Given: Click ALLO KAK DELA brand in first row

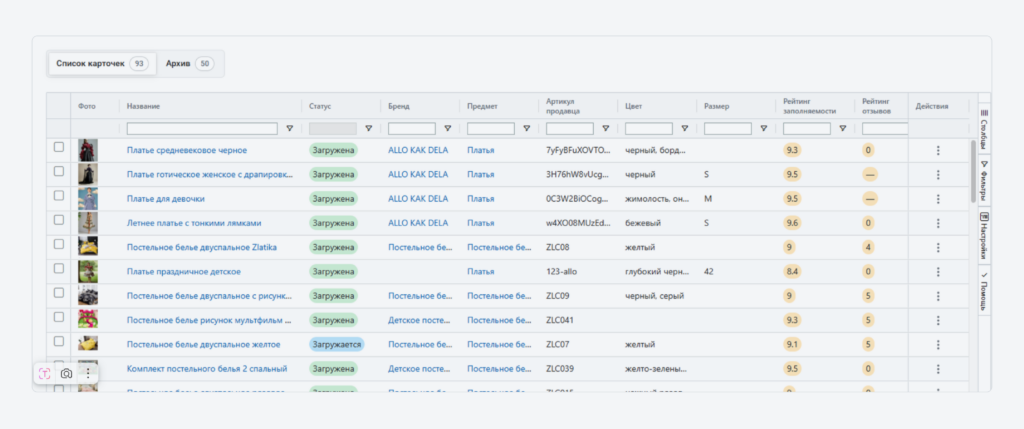Looking at the screenshot, I should point(418,150).
